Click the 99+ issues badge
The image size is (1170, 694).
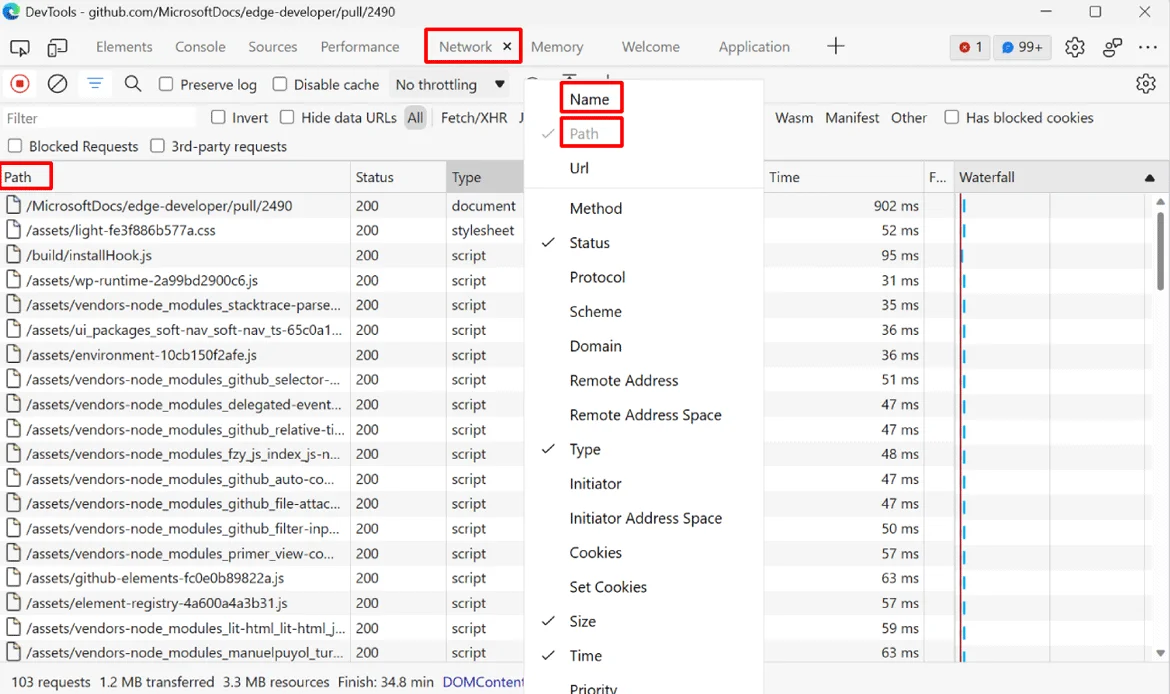coord(1022,47)
